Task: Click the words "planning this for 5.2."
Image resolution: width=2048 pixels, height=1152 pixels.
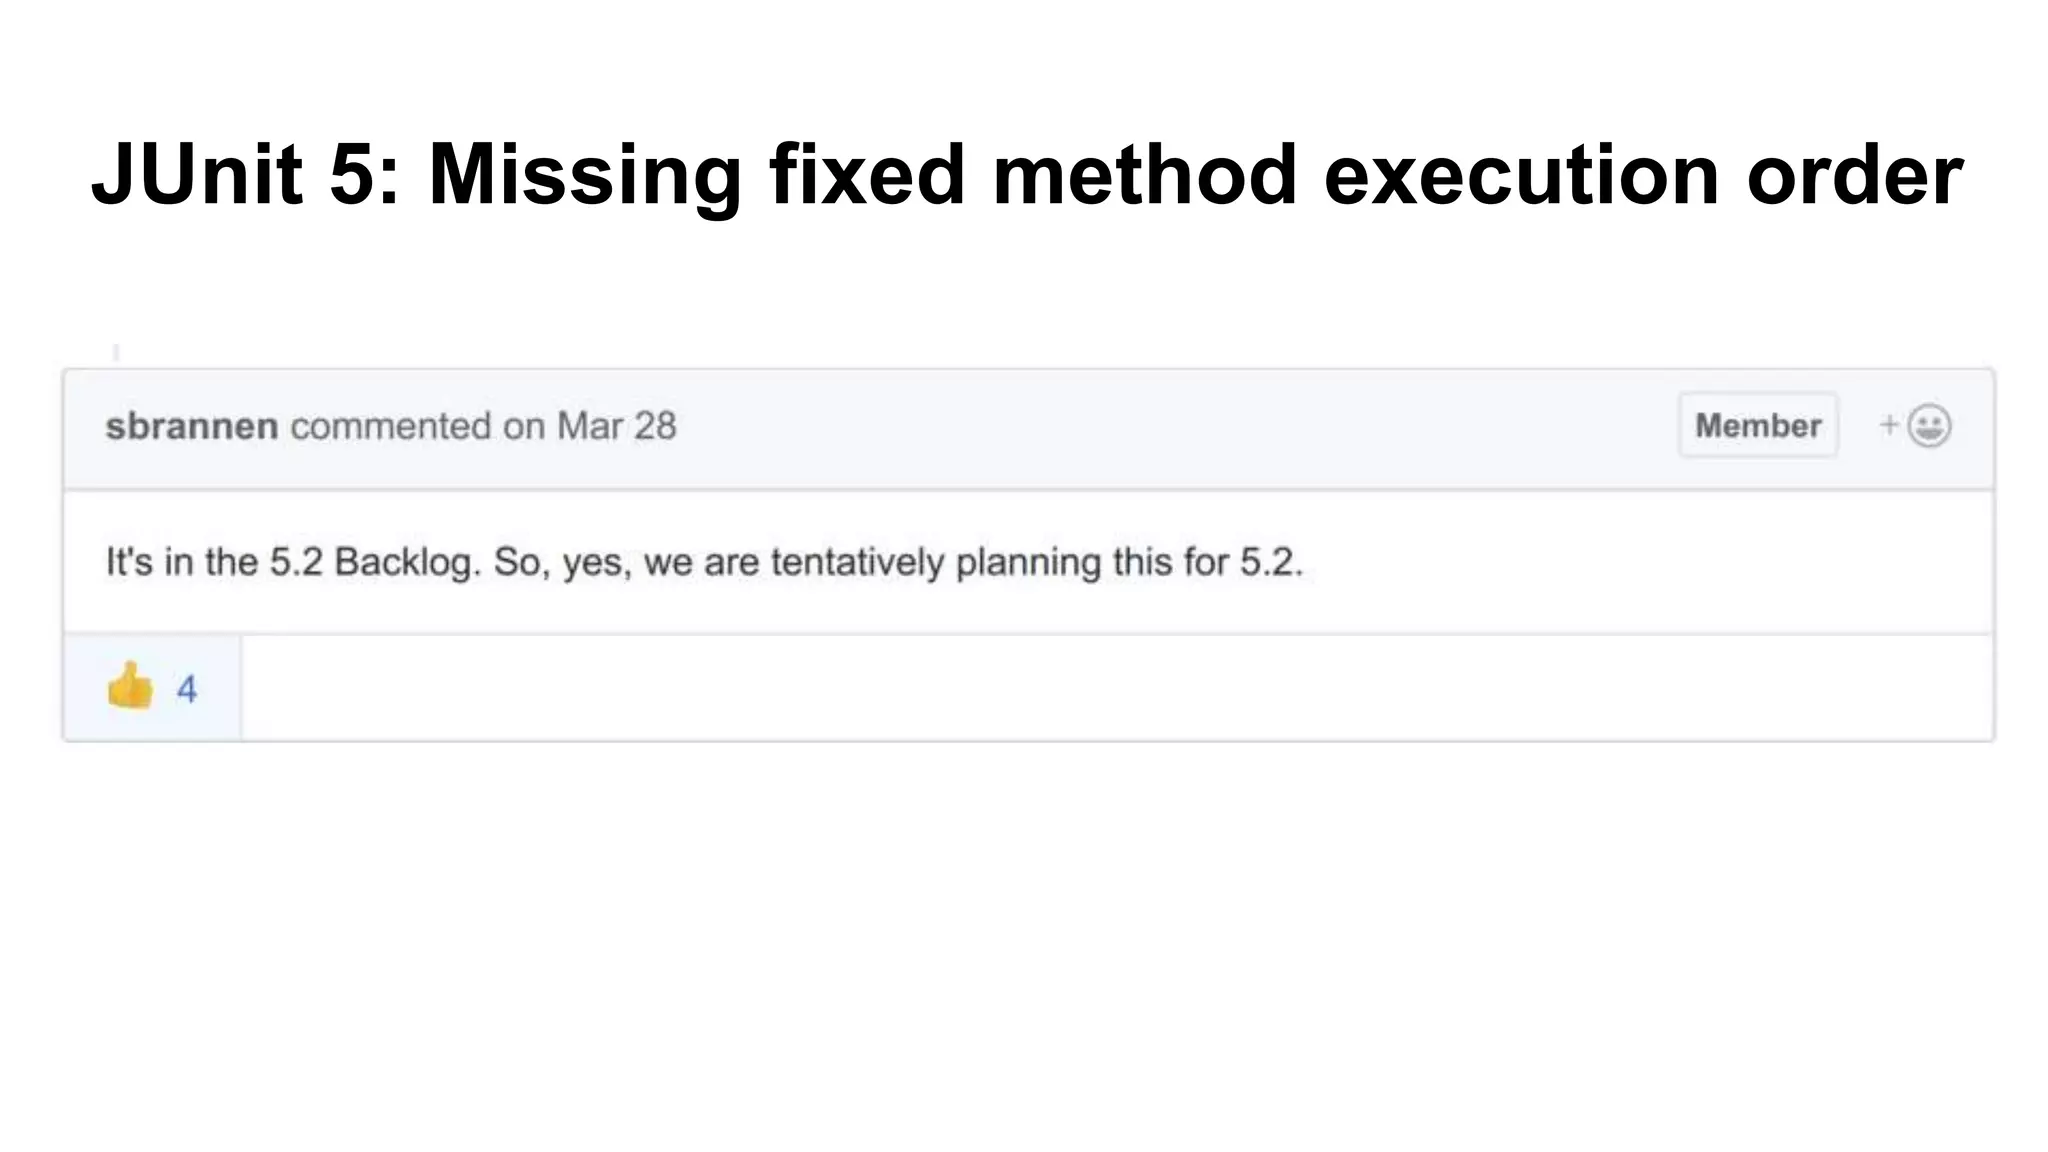Action: (x=1129, y=562)
